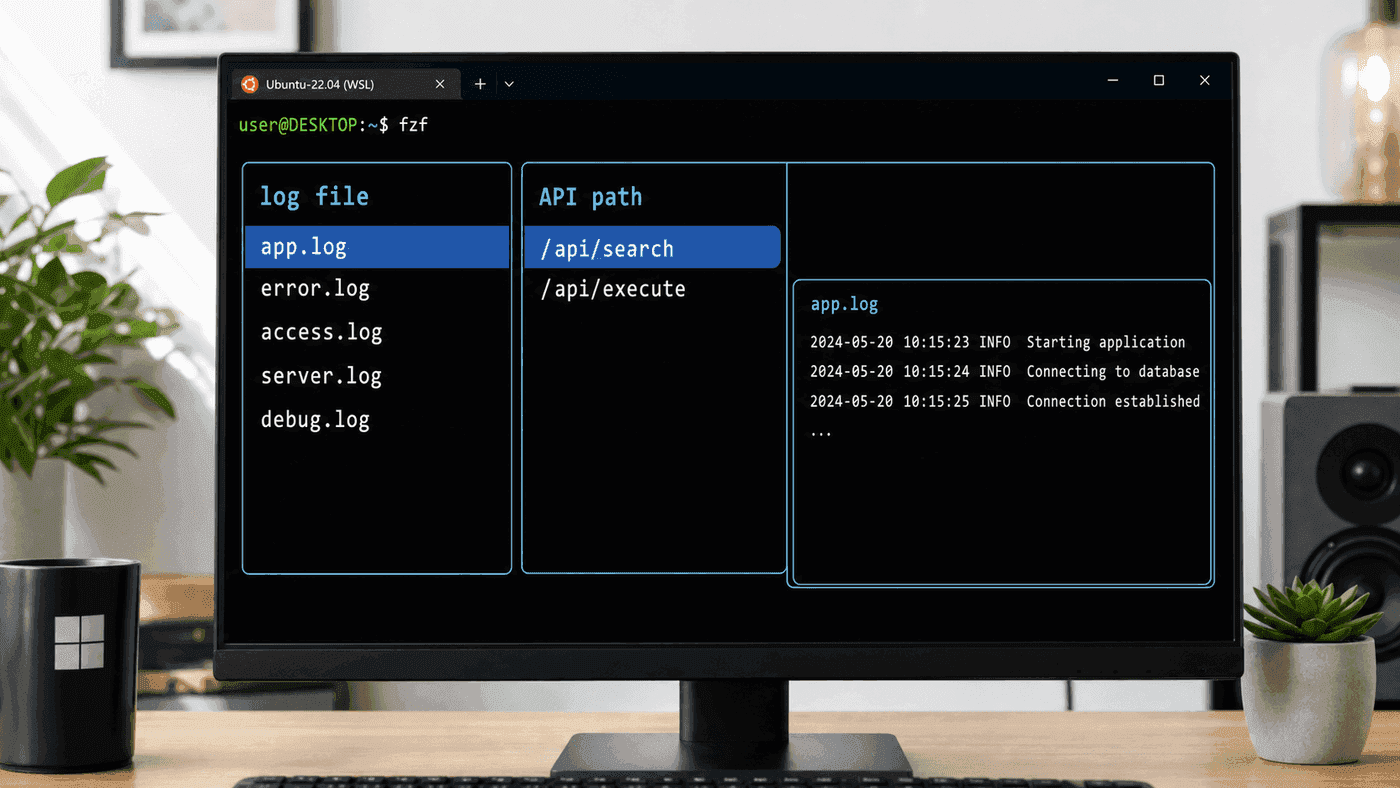1400x788 pixels.
Task: Maximize the terminal window
Action: tap(1159, 80)
